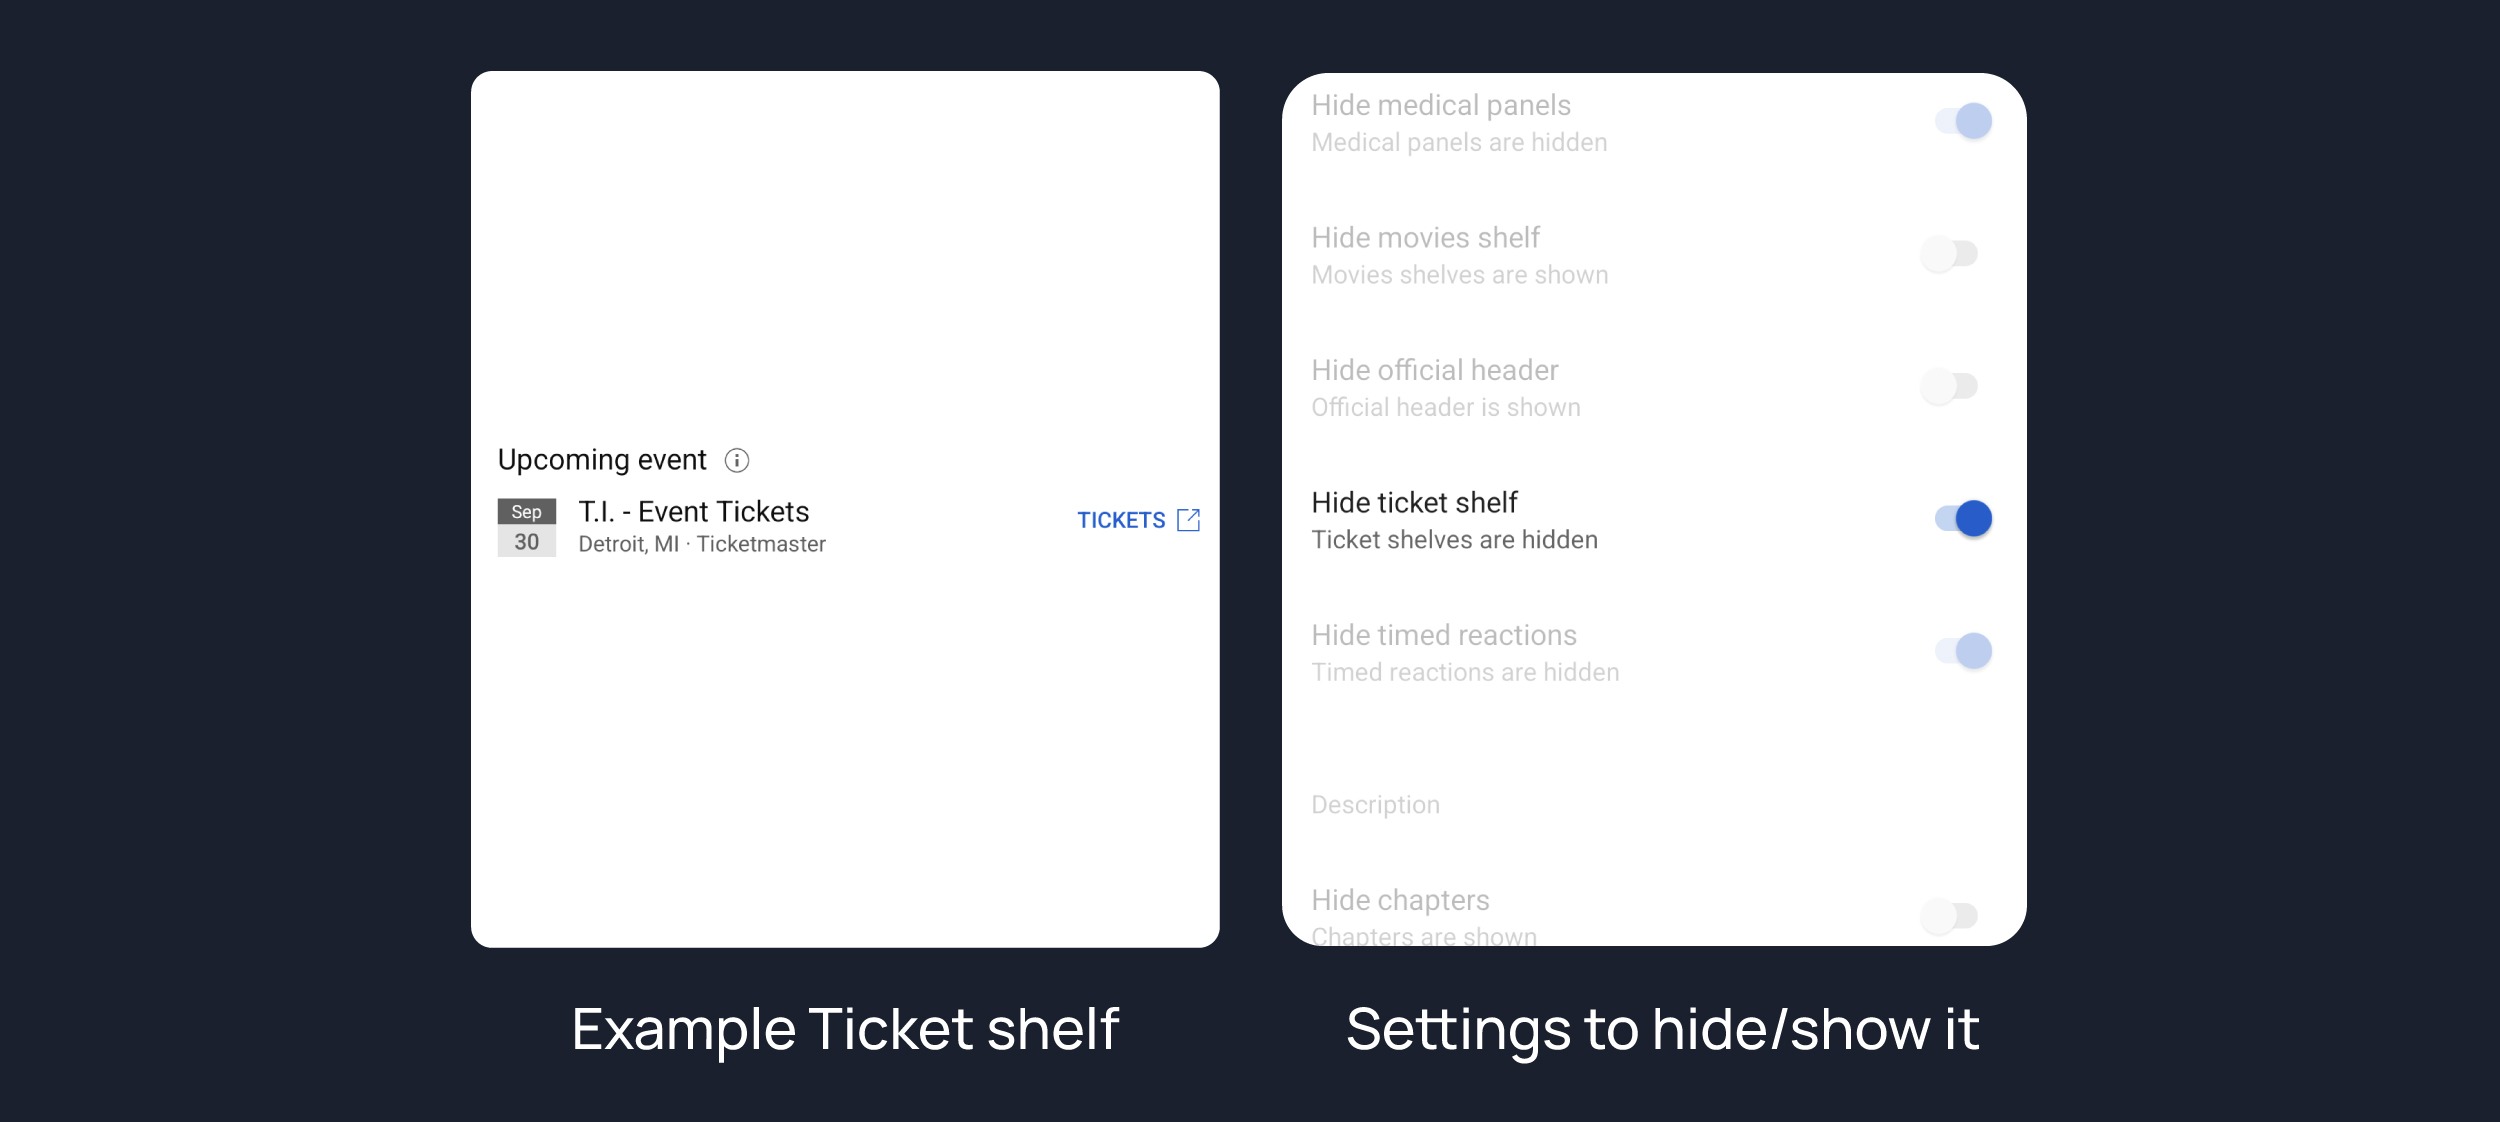Click the 'Hide movies shelf' setting label

tap(1425, 238)
